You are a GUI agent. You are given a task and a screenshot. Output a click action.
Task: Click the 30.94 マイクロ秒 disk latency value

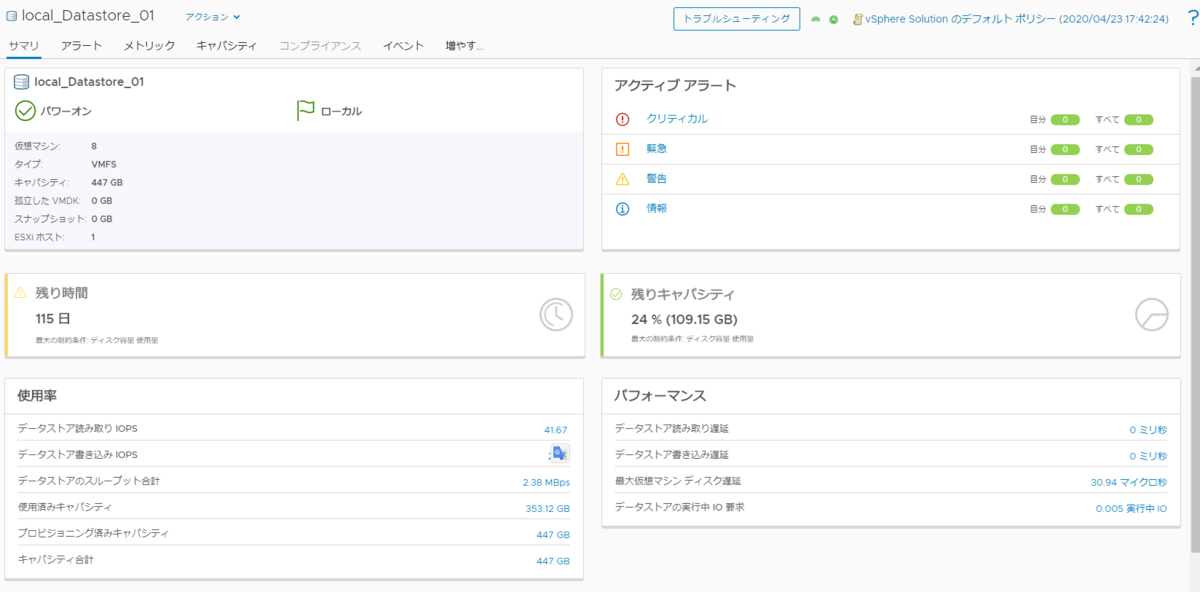(x=1129, y=482)
